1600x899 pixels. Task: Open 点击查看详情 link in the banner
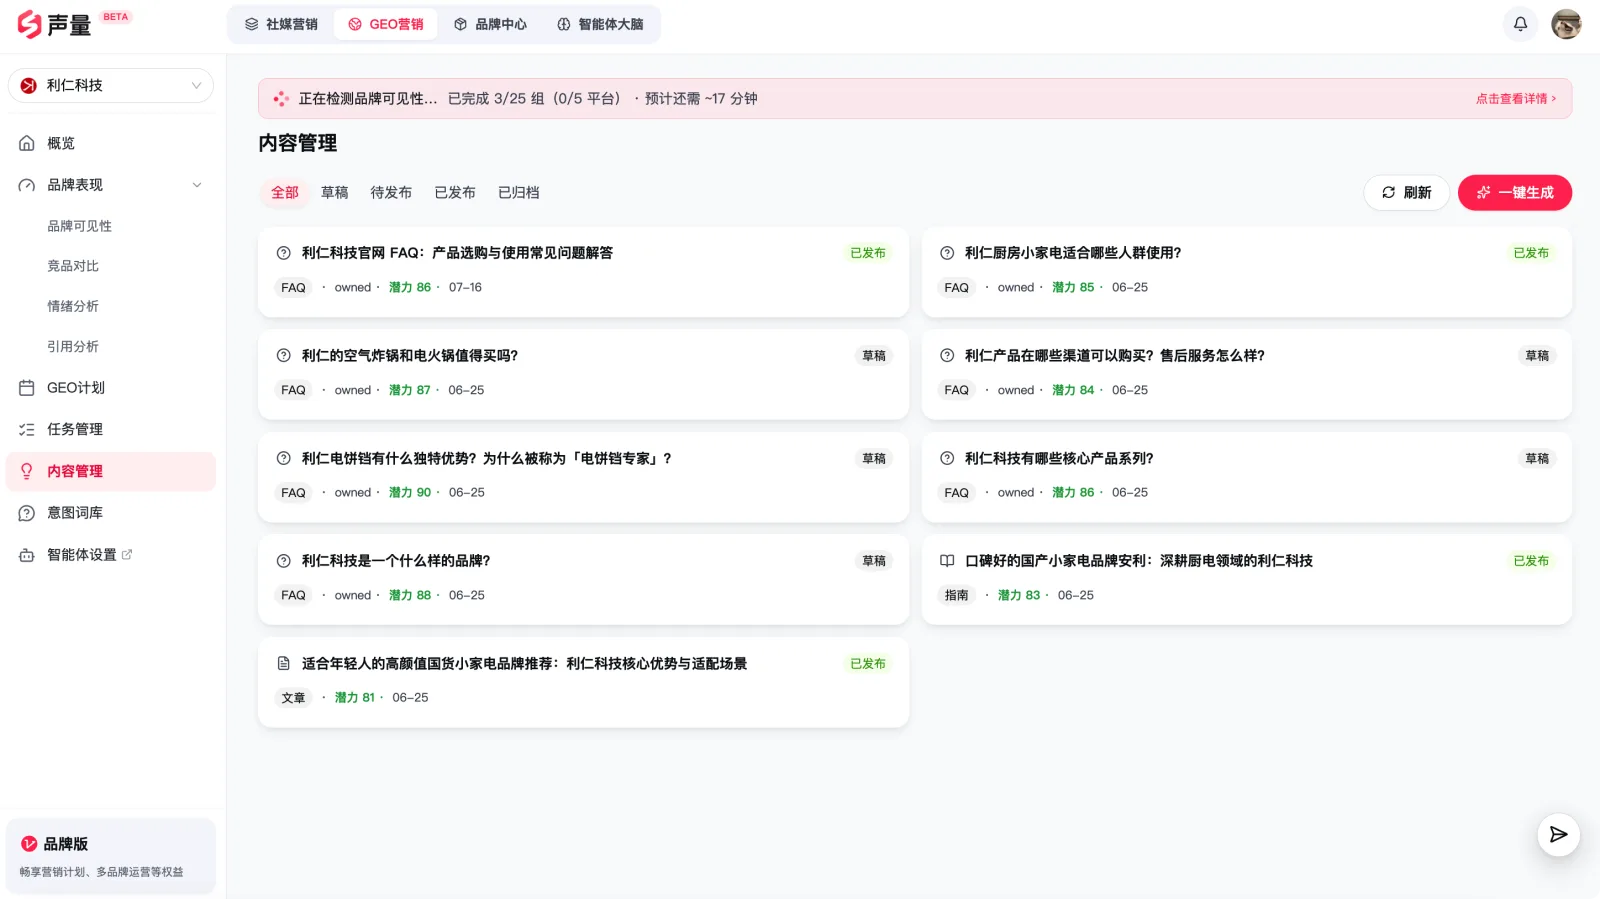coord(1516,98)
